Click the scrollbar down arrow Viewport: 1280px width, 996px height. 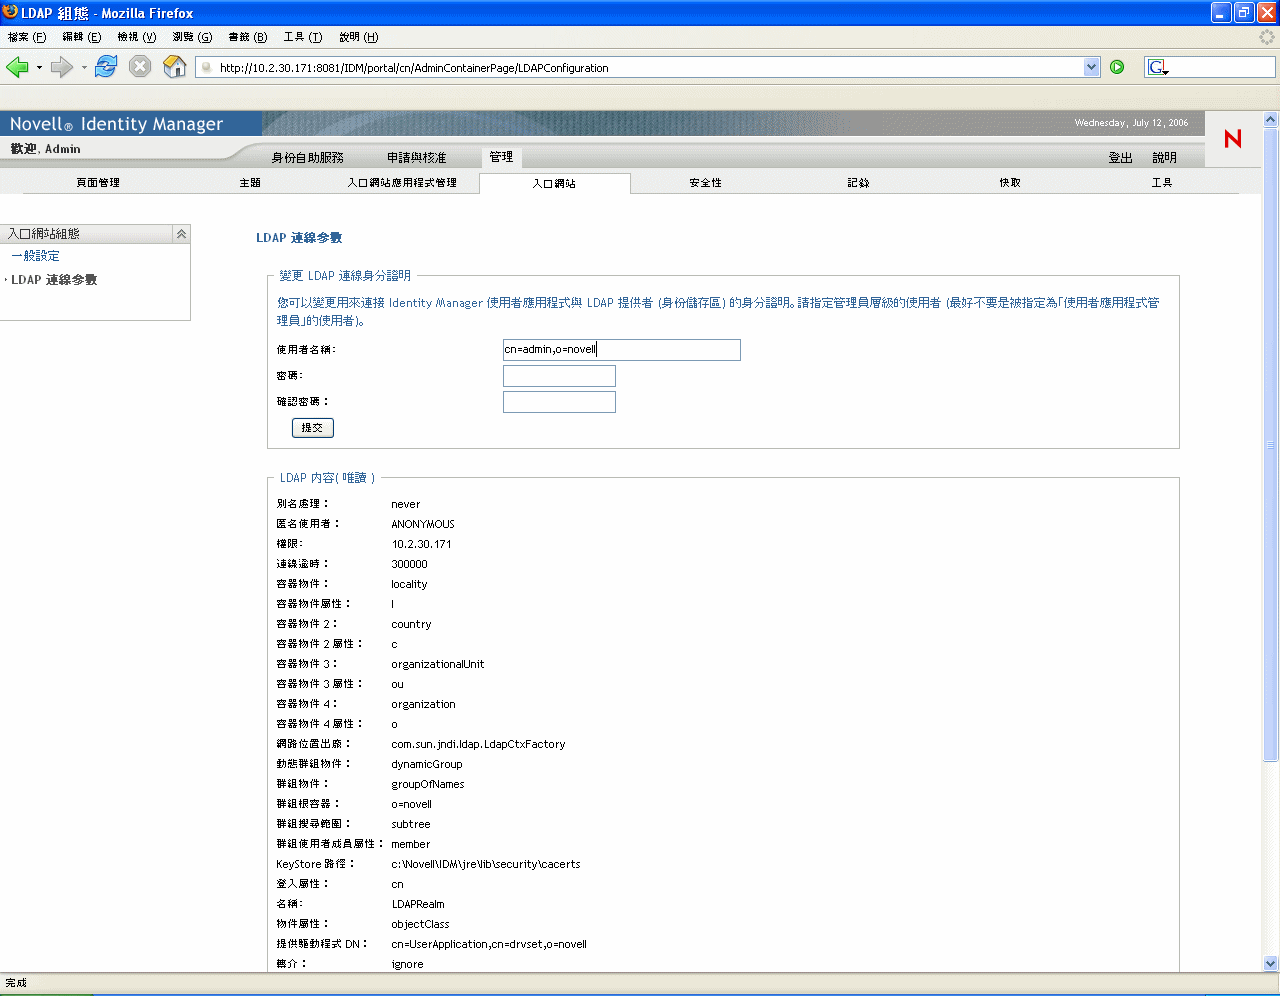(x=1271, y=964)
